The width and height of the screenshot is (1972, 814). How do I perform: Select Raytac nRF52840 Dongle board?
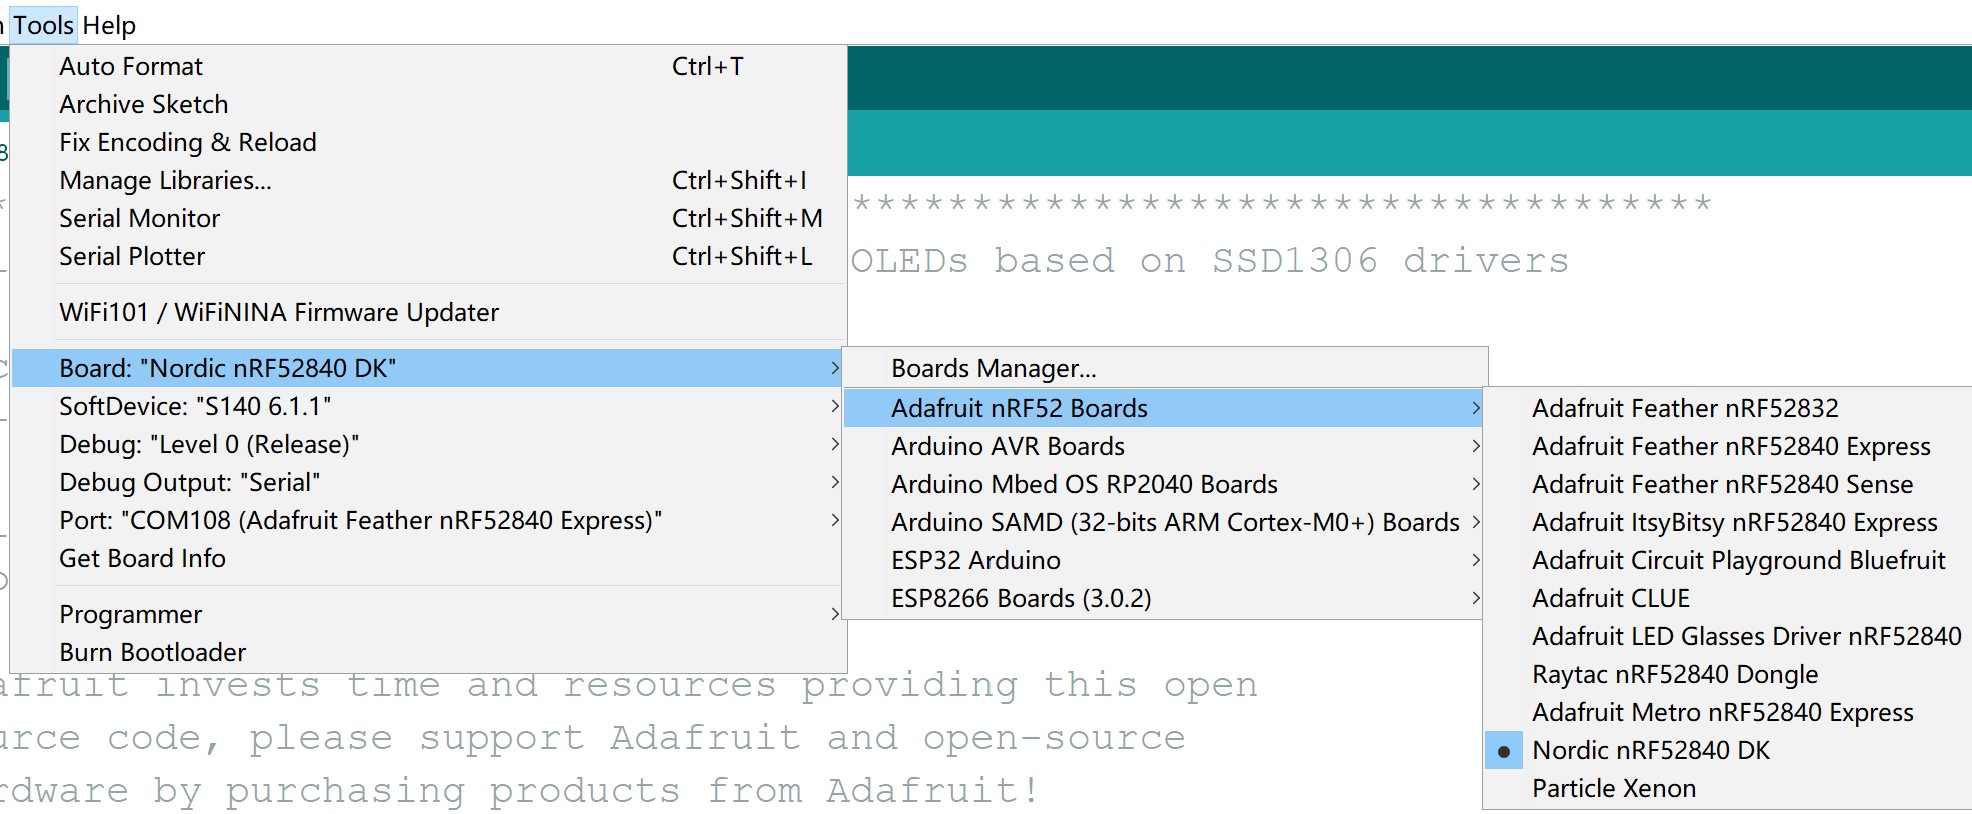click(x=1728, y=674)
